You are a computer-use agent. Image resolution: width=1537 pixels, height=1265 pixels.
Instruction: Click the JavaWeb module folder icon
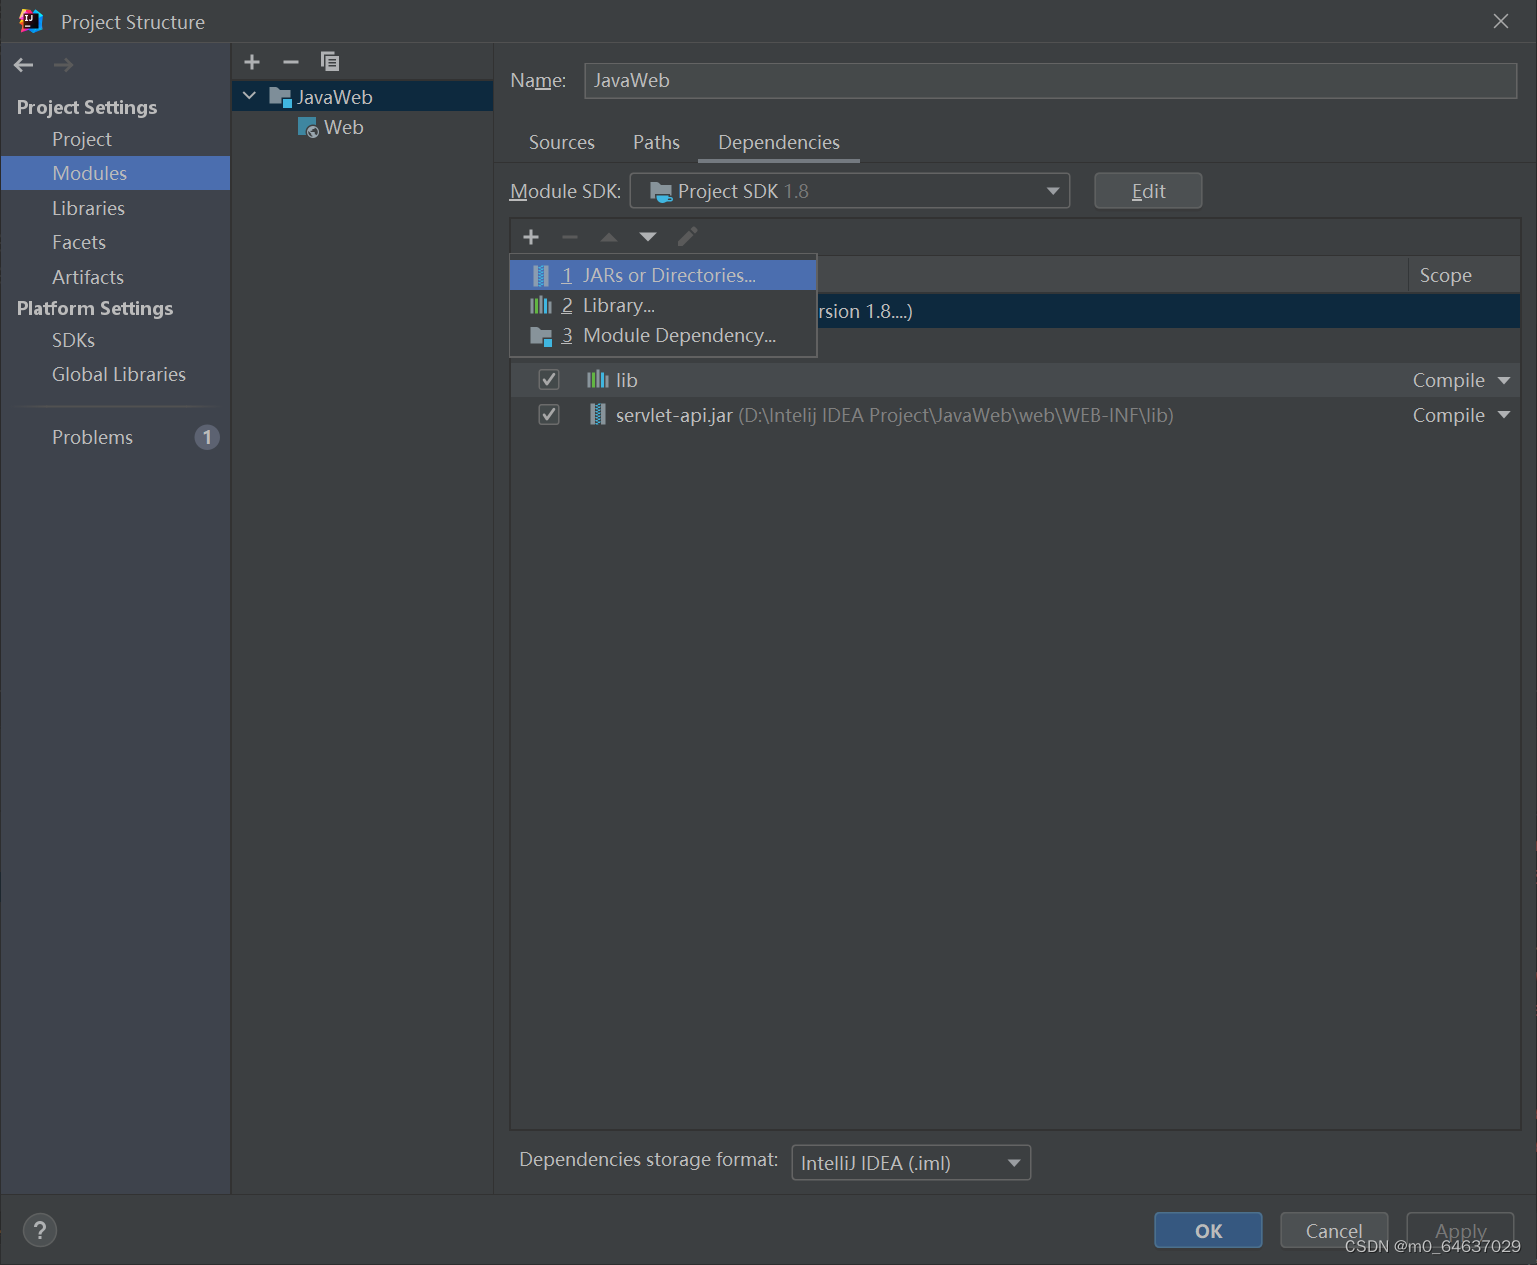pyautogui.click(x=280, y=97)
